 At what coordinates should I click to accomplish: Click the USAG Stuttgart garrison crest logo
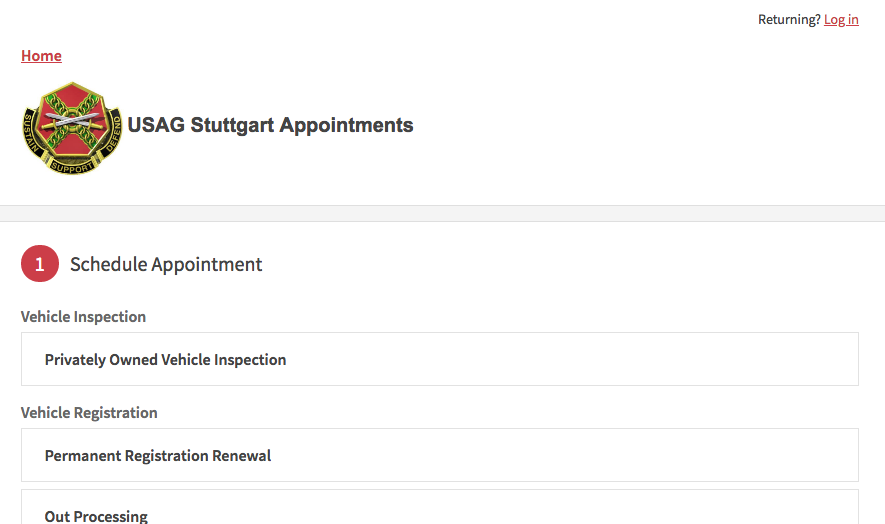(x=72, y=128)
